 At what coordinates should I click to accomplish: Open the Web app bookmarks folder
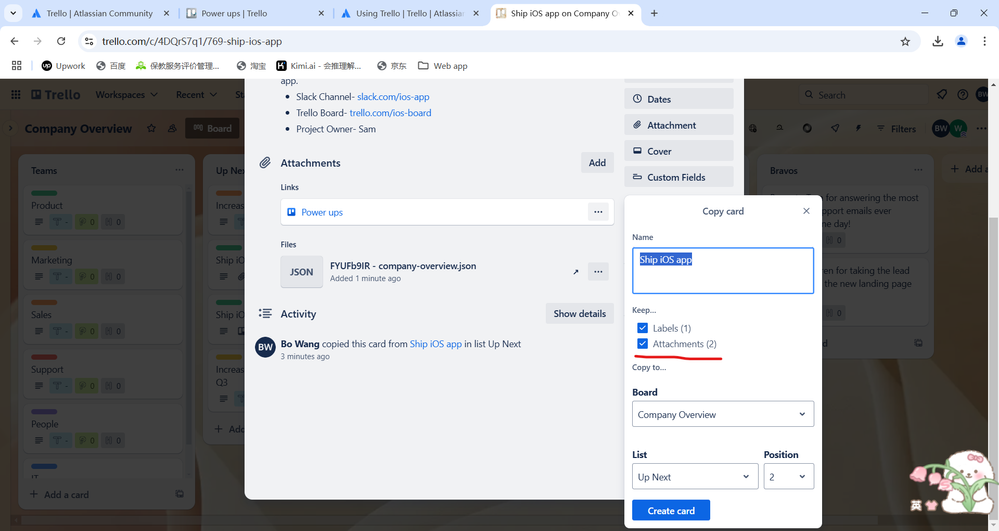point(443,66)
